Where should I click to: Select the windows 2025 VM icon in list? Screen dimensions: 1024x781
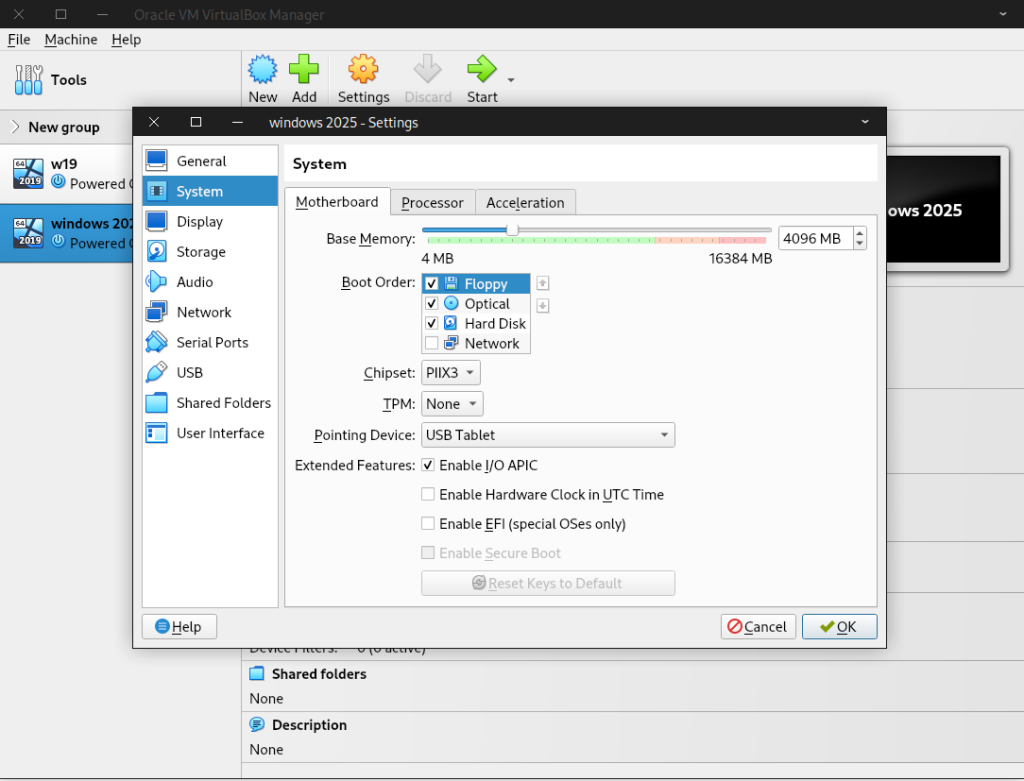click(29, 233)
